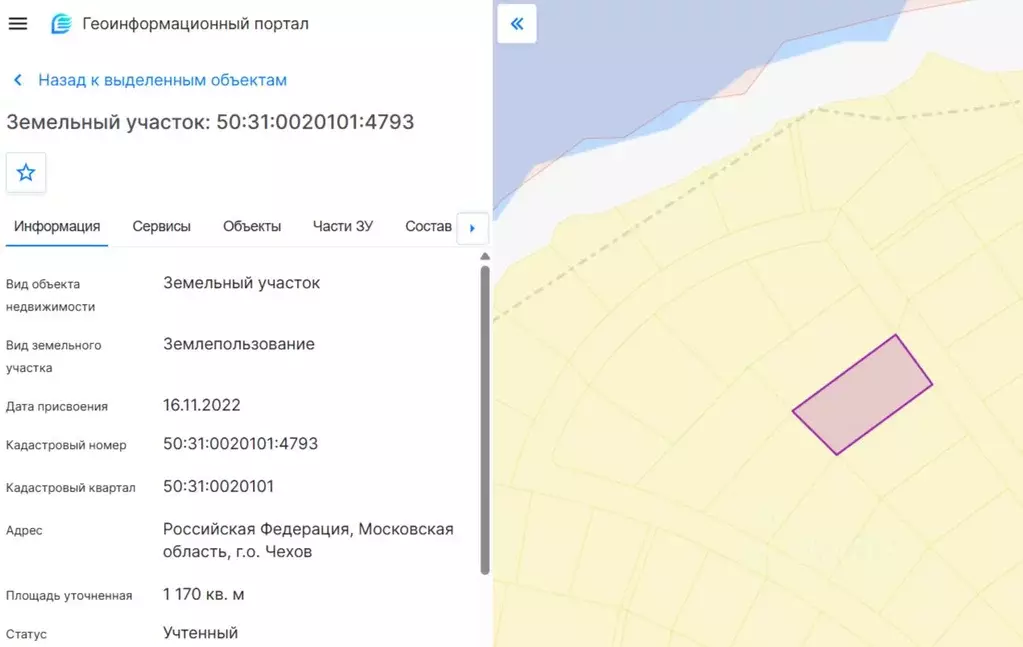Go back via Назад к выделенным объектам
1023x647 pixels.
[162, 80]
